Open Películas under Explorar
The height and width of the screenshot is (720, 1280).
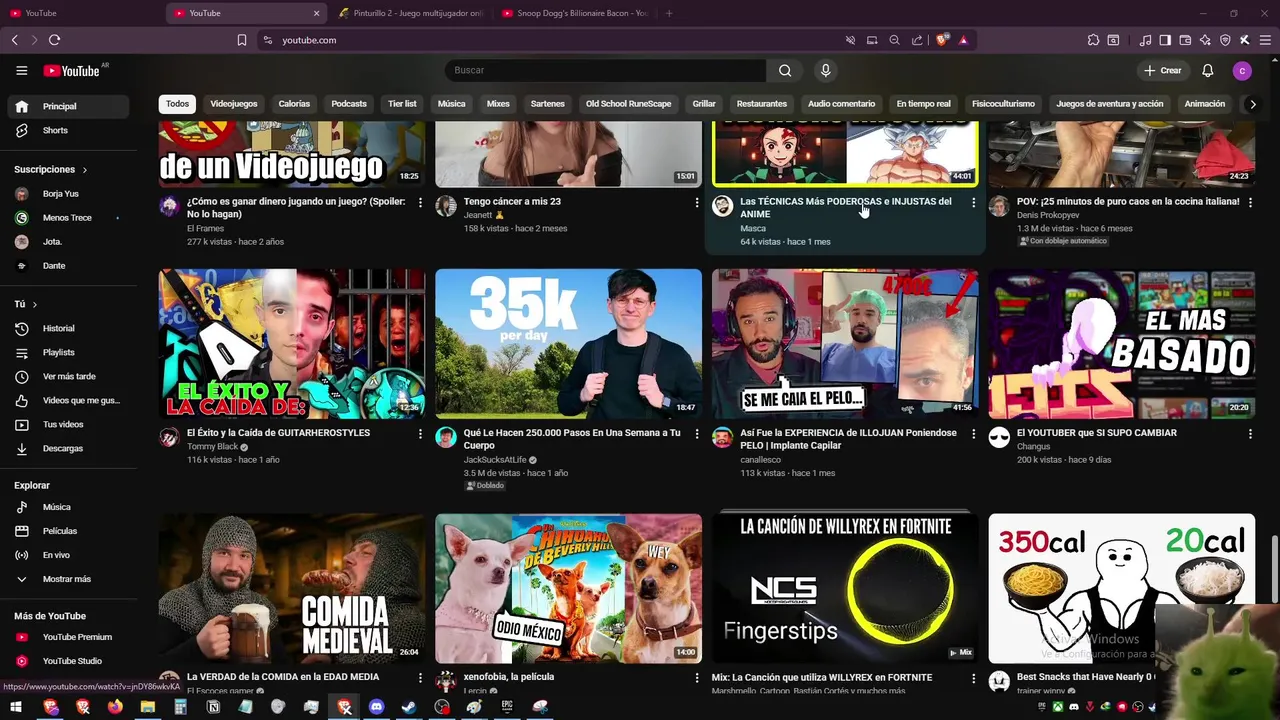[68, 531]
